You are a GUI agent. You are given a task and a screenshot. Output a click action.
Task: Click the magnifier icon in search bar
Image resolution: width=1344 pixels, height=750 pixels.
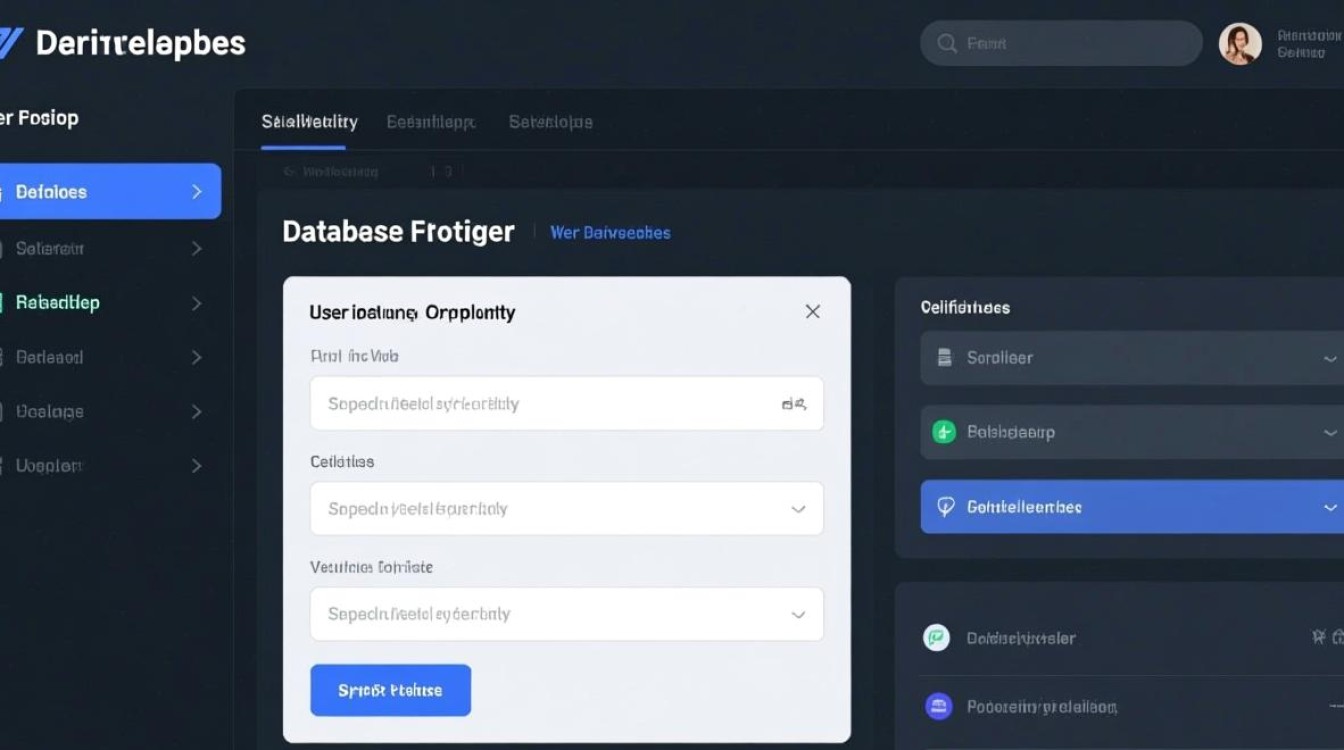[947, 44]
